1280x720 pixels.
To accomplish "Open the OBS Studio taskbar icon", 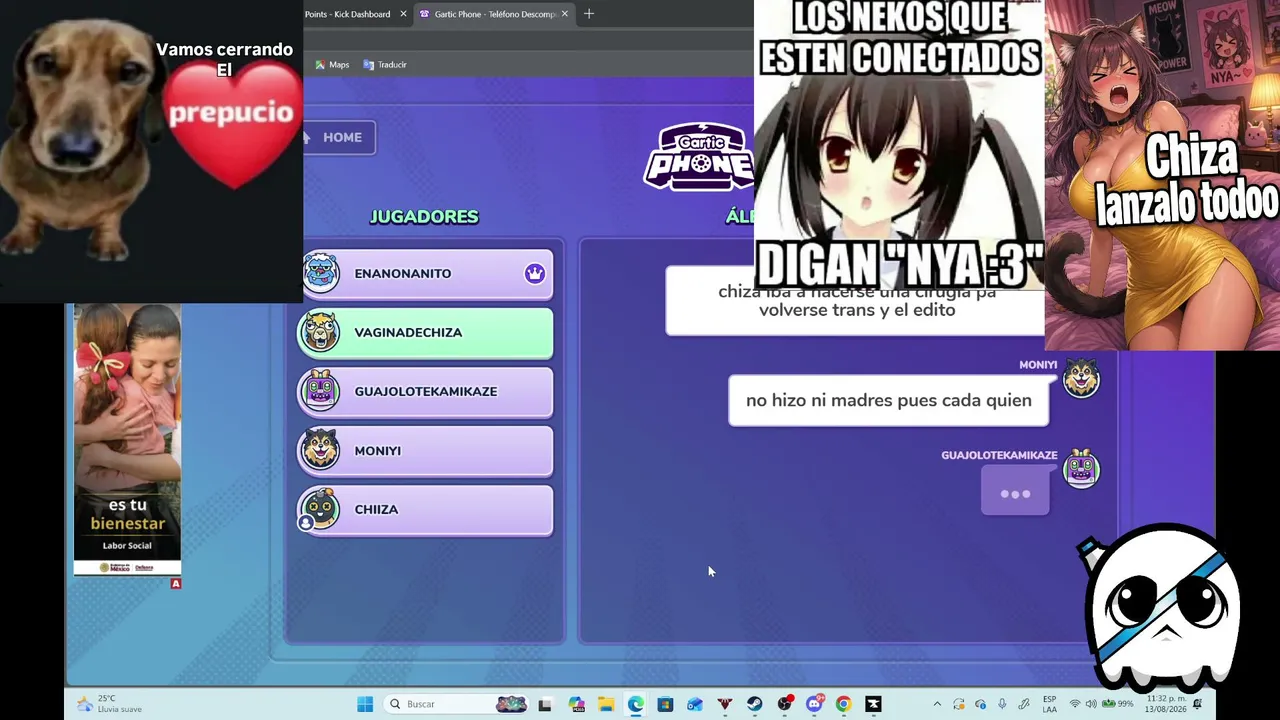I will click(x=785, y=704).
